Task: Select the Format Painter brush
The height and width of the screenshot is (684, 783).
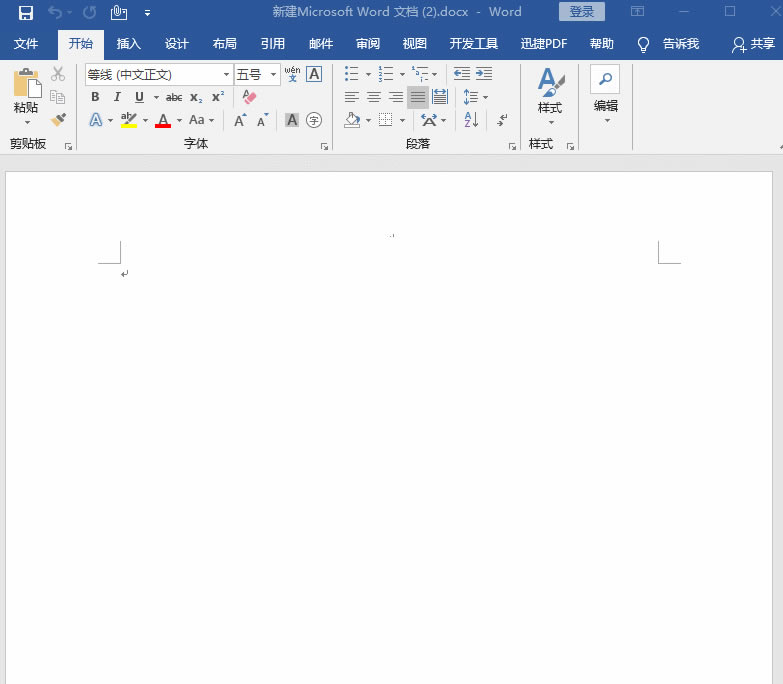Action: pos(58,120)
